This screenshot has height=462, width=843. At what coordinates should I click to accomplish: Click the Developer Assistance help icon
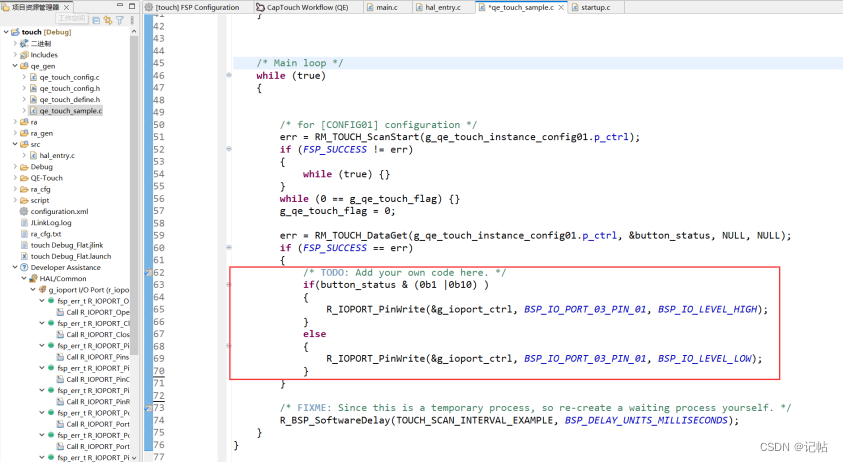(24, 267)
